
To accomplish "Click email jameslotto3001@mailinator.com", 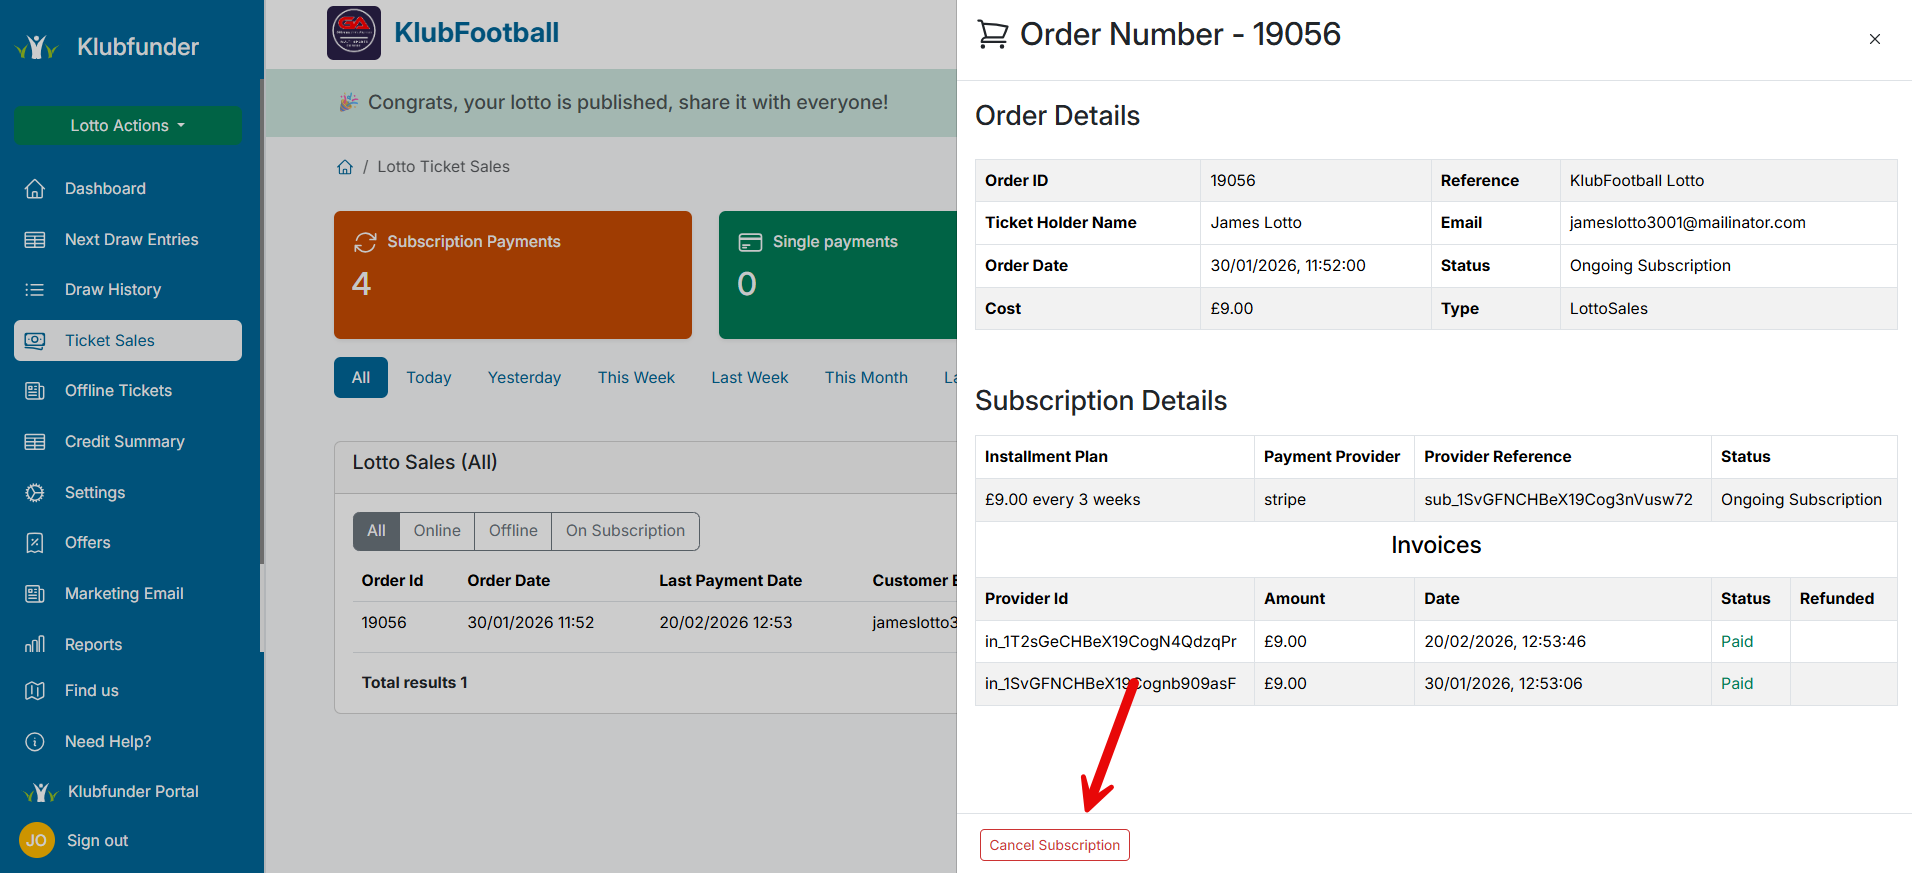I will click(1688, 223).
